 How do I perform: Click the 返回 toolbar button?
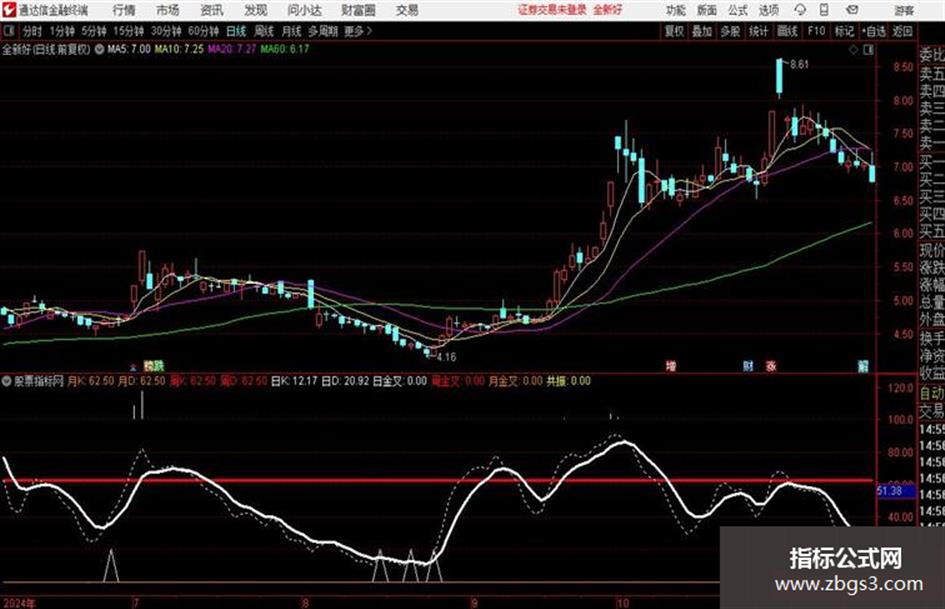[902, 31]
